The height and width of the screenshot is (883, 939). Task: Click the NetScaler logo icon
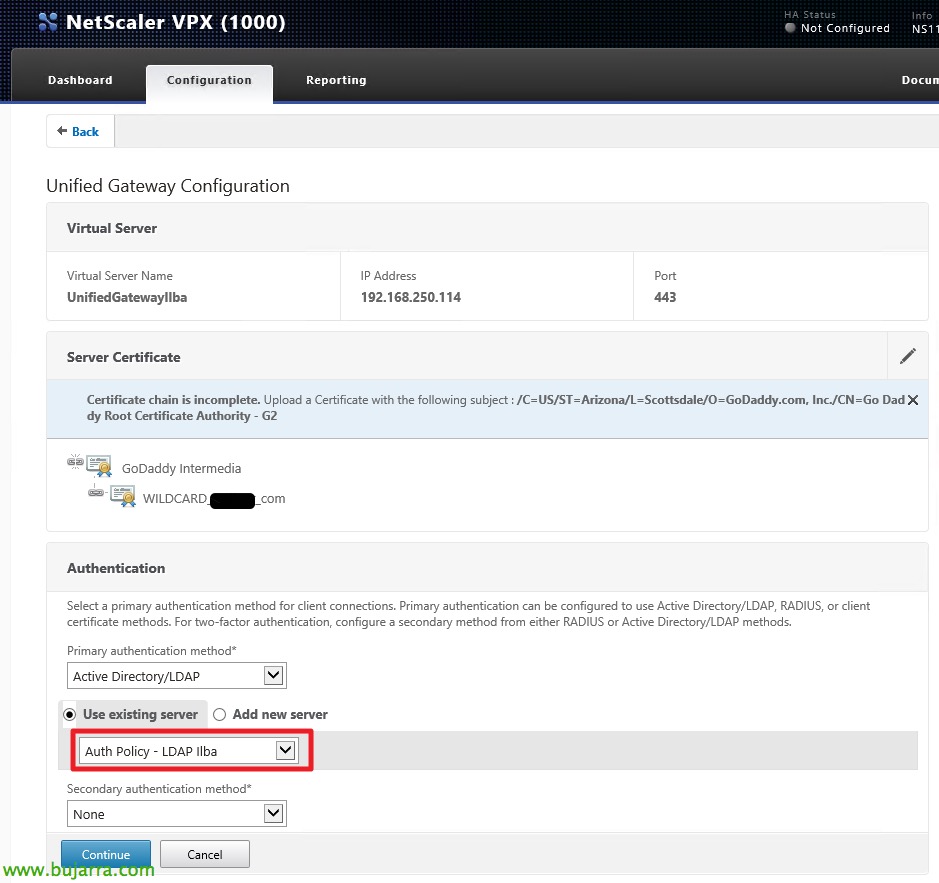(47, 22)
